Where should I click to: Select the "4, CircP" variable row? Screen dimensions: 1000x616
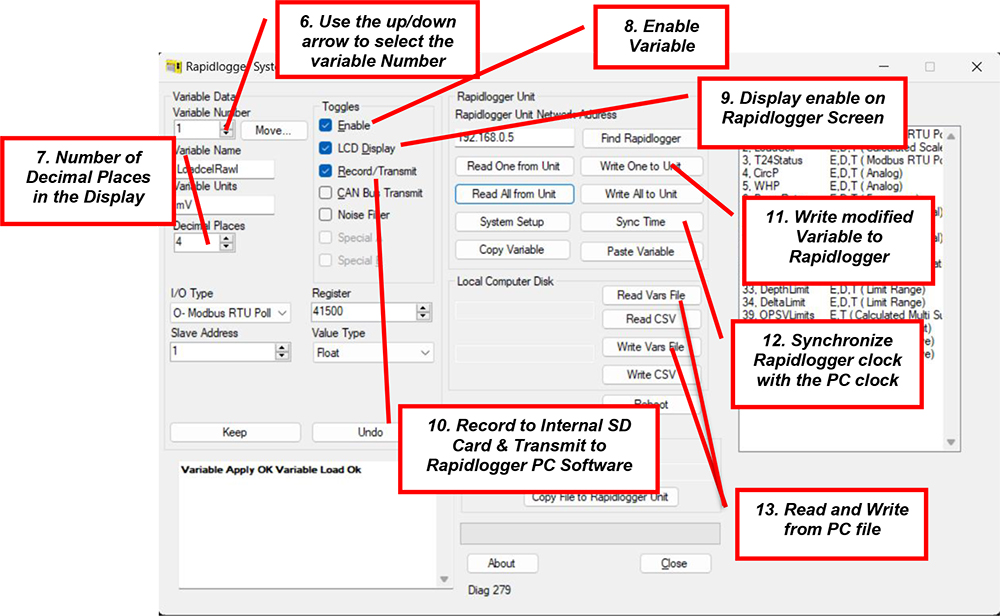tap(841, 173)
